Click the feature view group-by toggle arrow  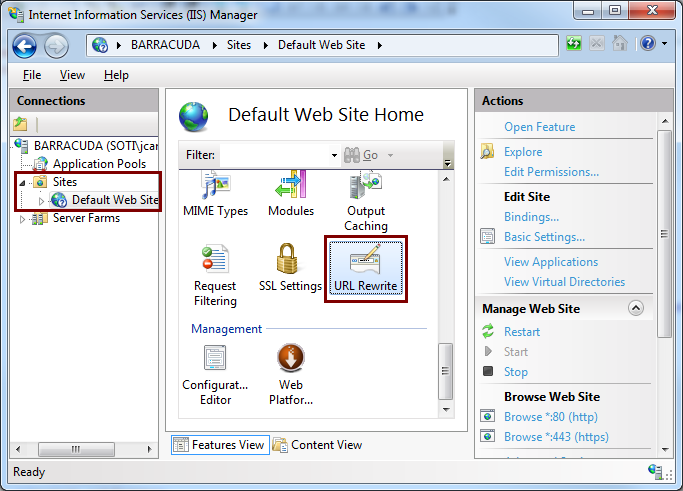click(447, 163)
